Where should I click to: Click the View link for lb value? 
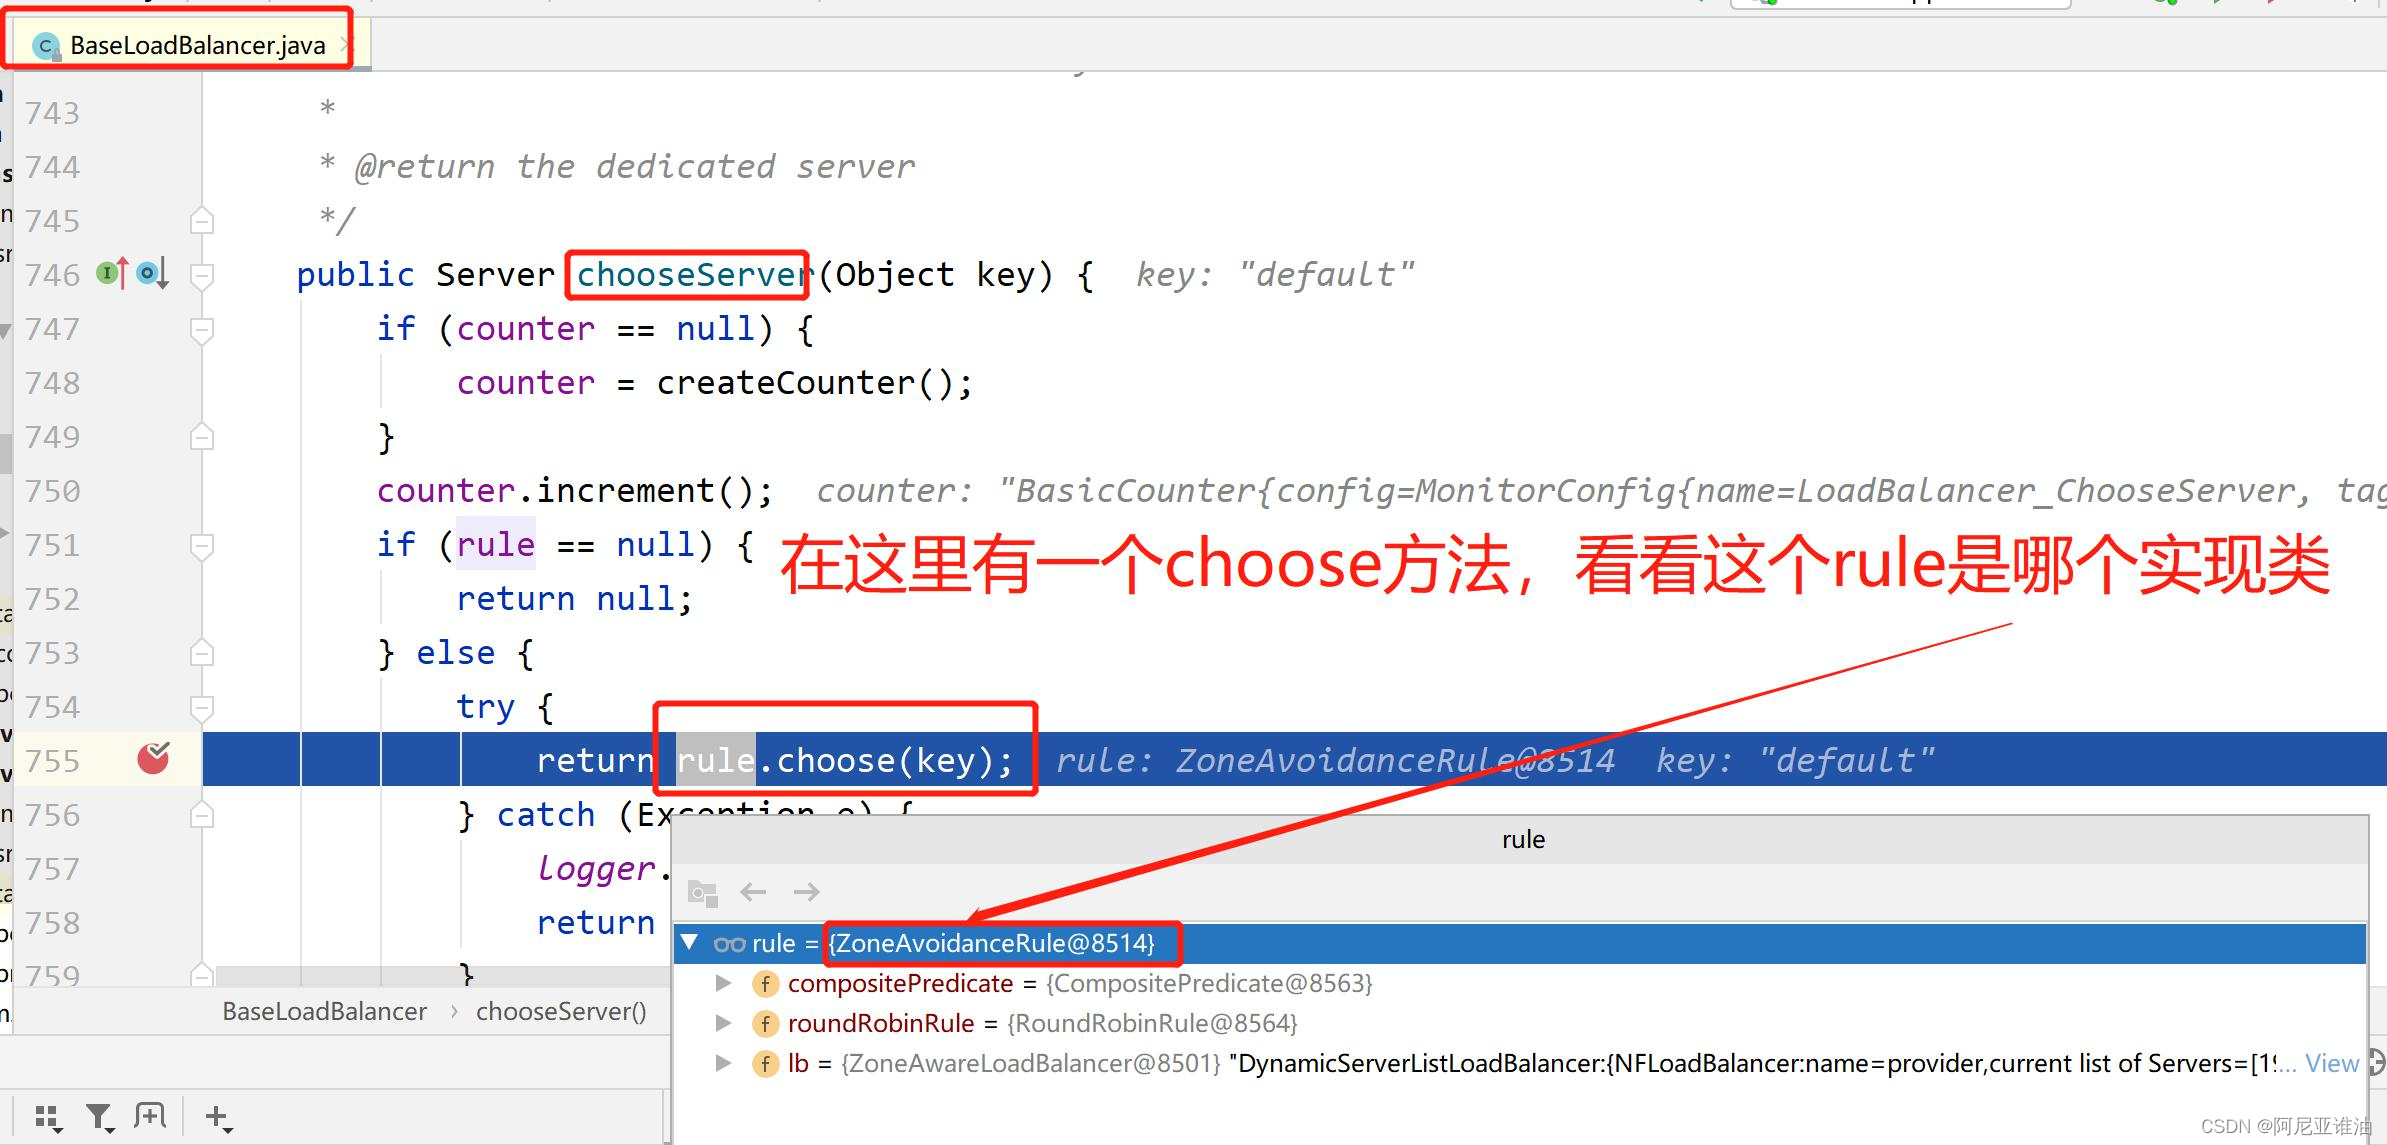2331,1063
